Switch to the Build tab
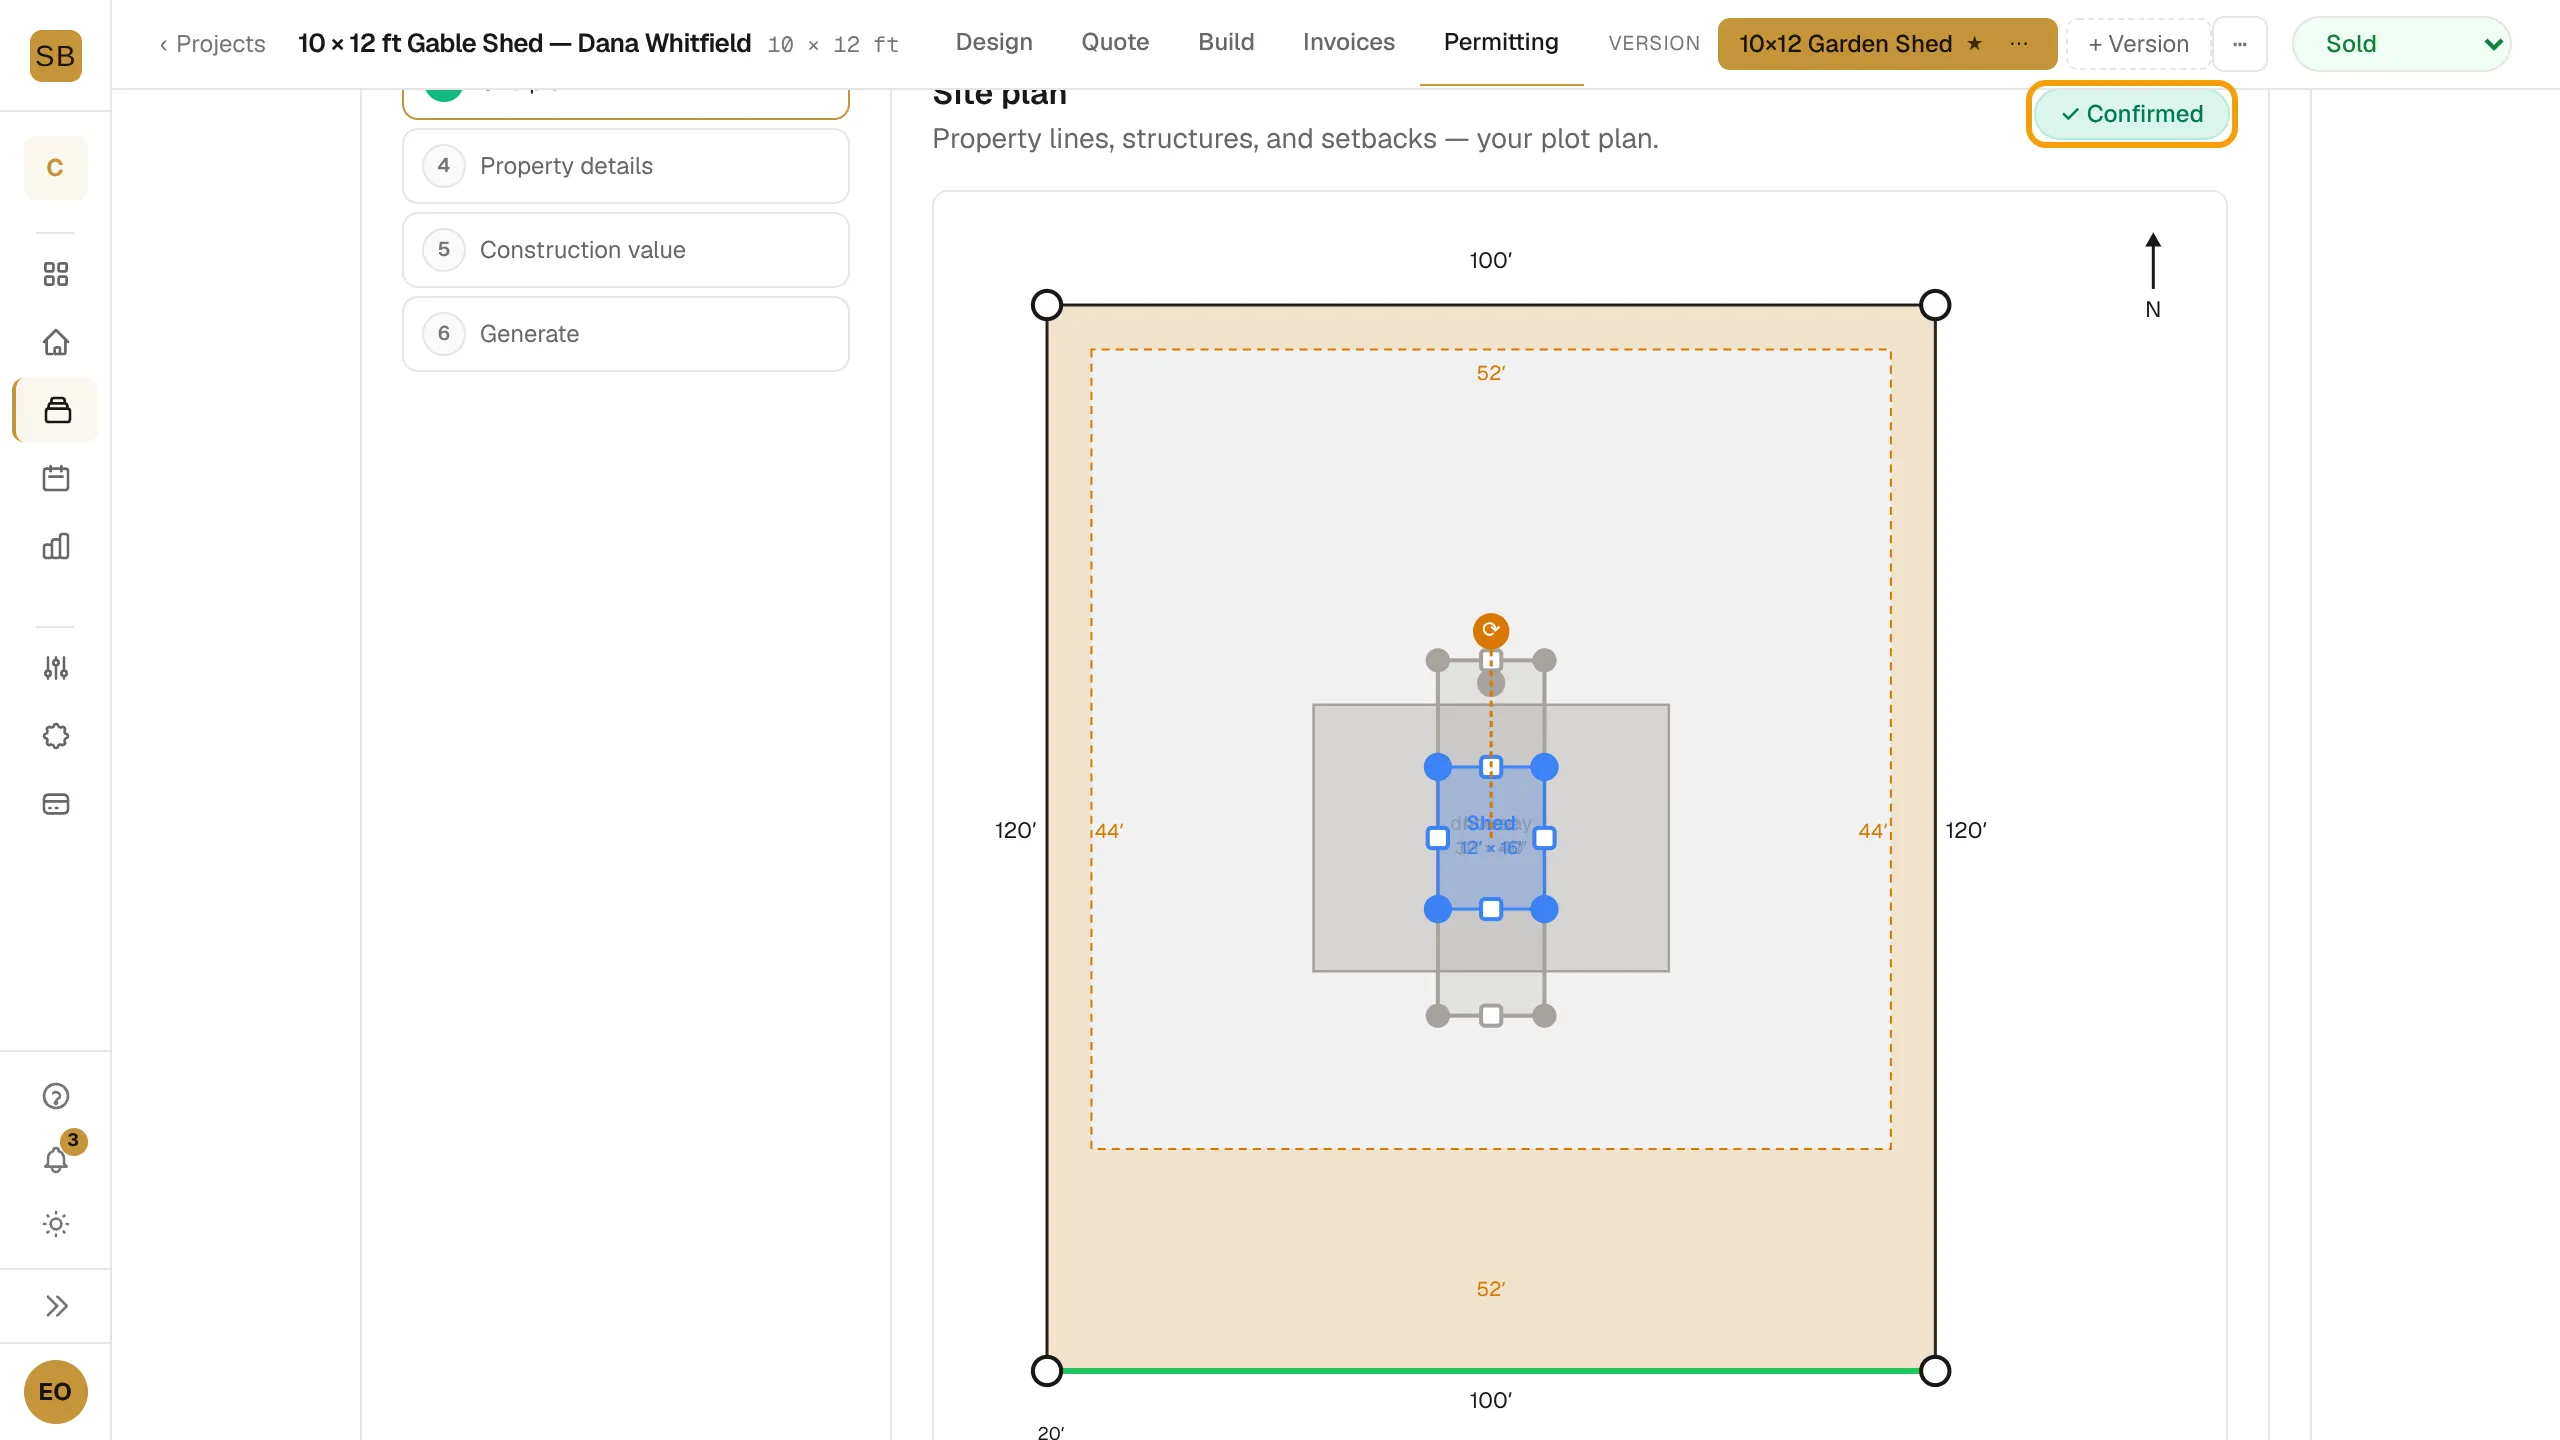 [1226, 42]
